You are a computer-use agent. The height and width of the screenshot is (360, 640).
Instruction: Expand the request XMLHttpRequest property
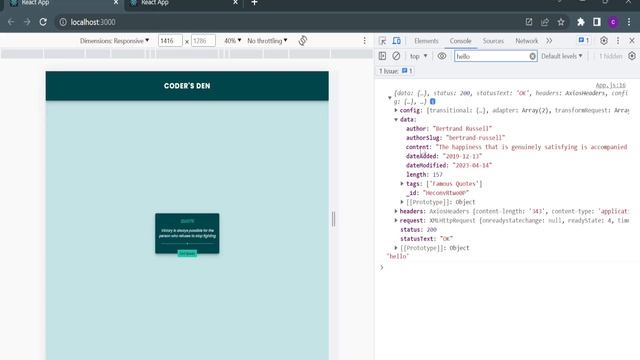396,220
